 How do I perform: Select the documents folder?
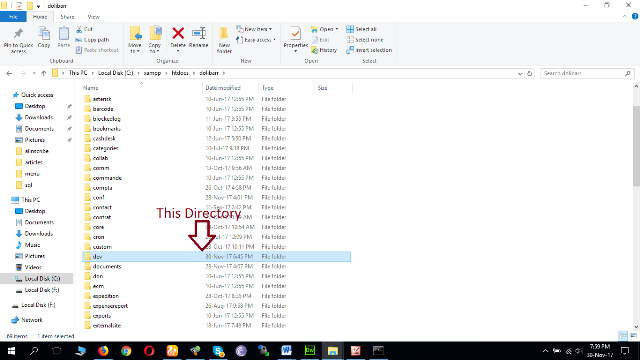pyautogui.click(x=107, y=267)
